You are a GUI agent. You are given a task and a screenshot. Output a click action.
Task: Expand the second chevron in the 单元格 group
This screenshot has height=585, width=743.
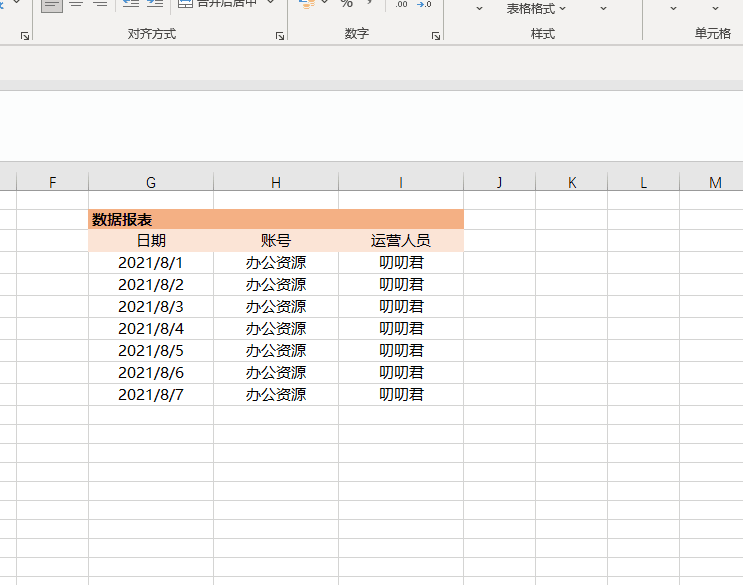pos(716,9)
